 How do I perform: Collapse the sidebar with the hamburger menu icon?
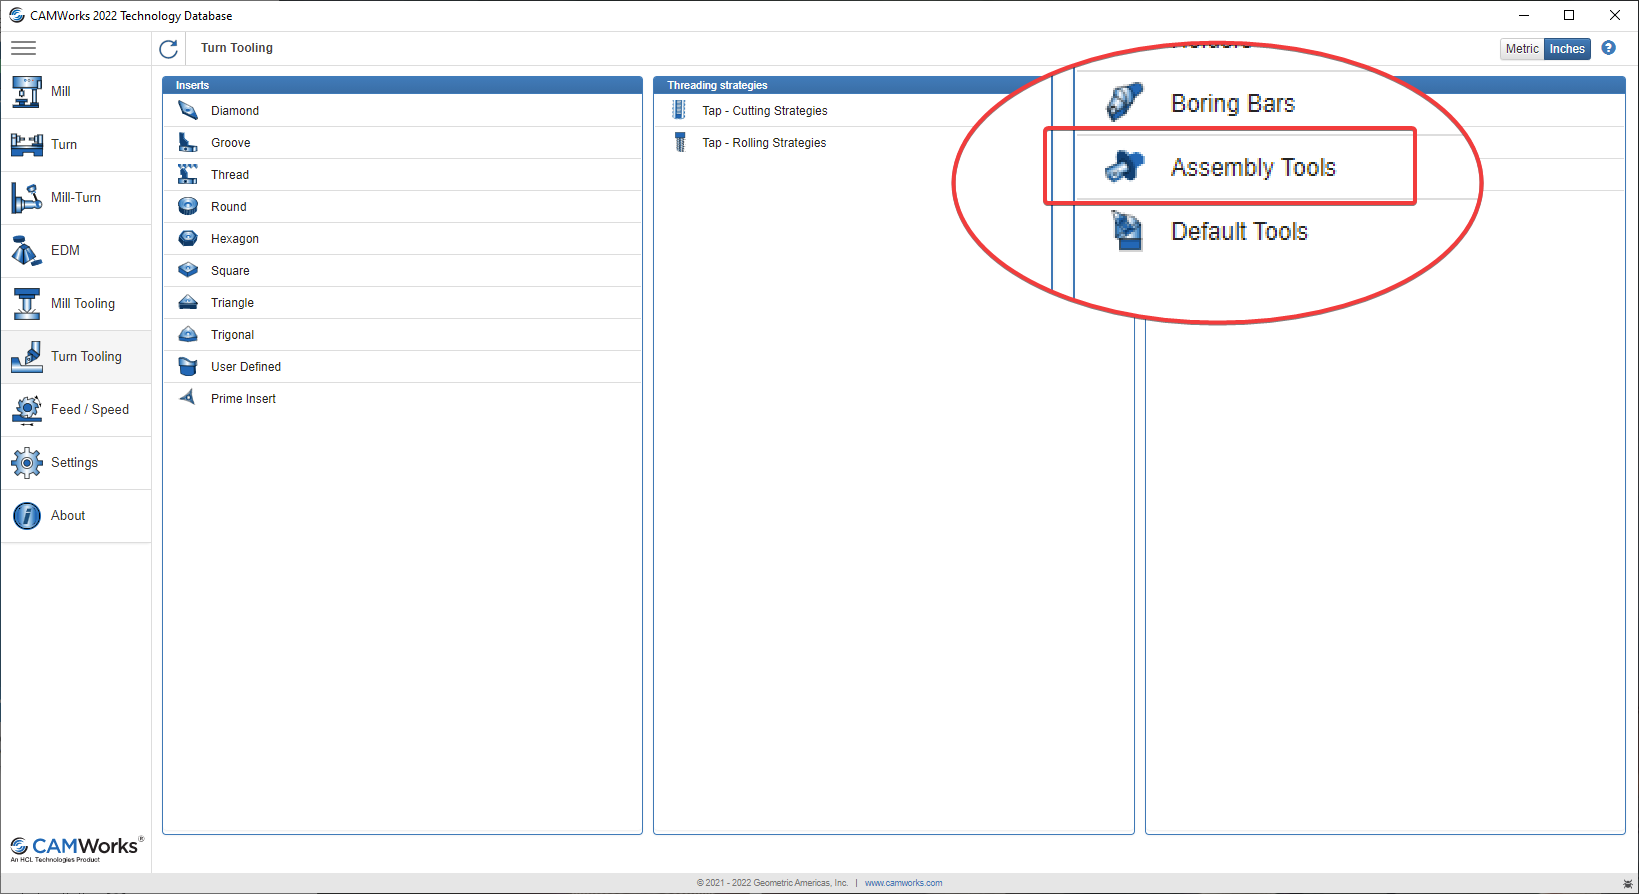23,48
